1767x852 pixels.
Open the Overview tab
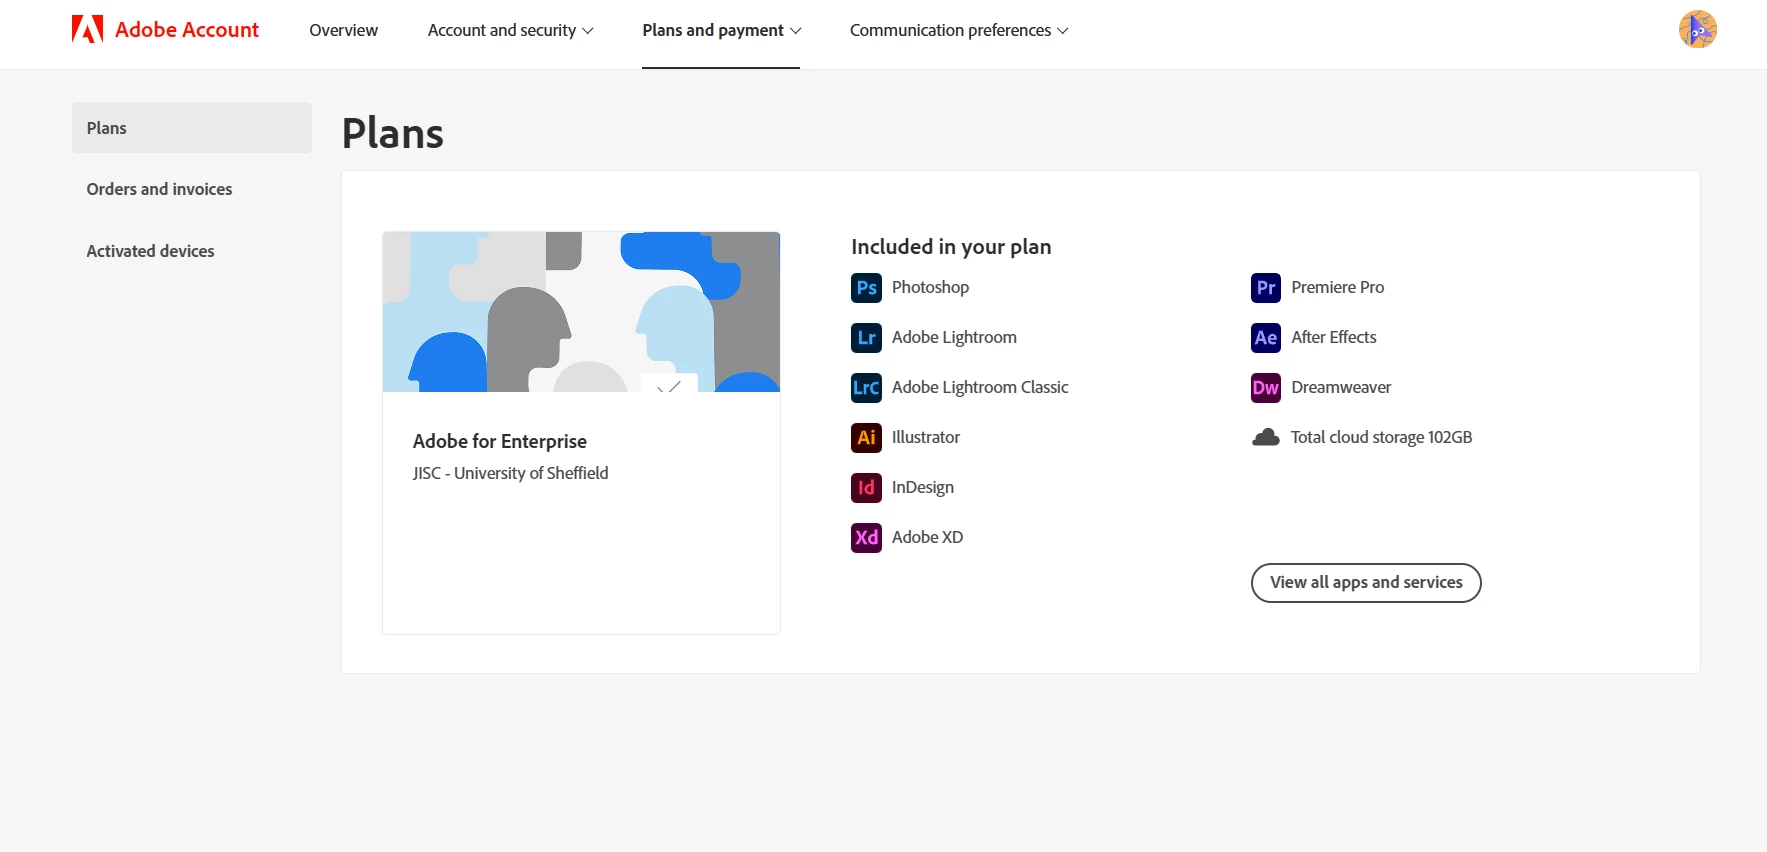pyautogui.click(x=343, y=30)
